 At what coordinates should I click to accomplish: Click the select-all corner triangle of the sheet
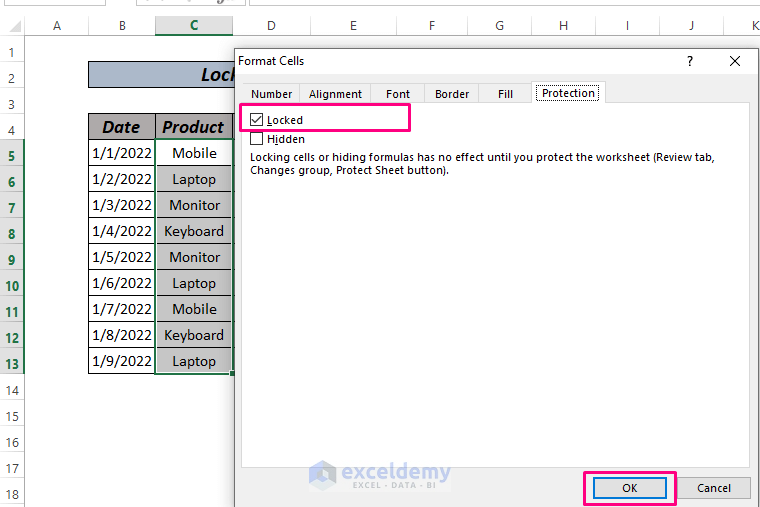coord(15,26)
